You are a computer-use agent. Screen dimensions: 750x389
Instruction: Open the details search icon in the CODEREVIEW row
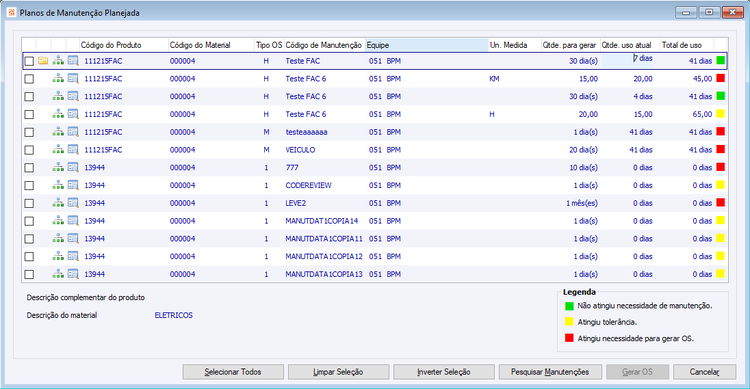pos(73,185)
